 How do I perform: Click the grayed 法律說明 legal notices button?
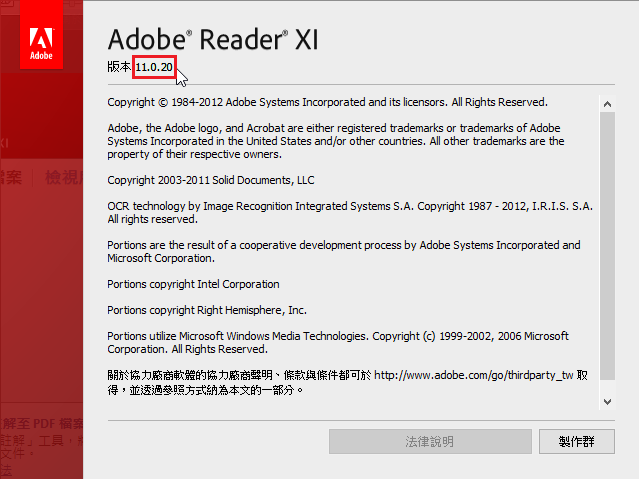point(430,441)
